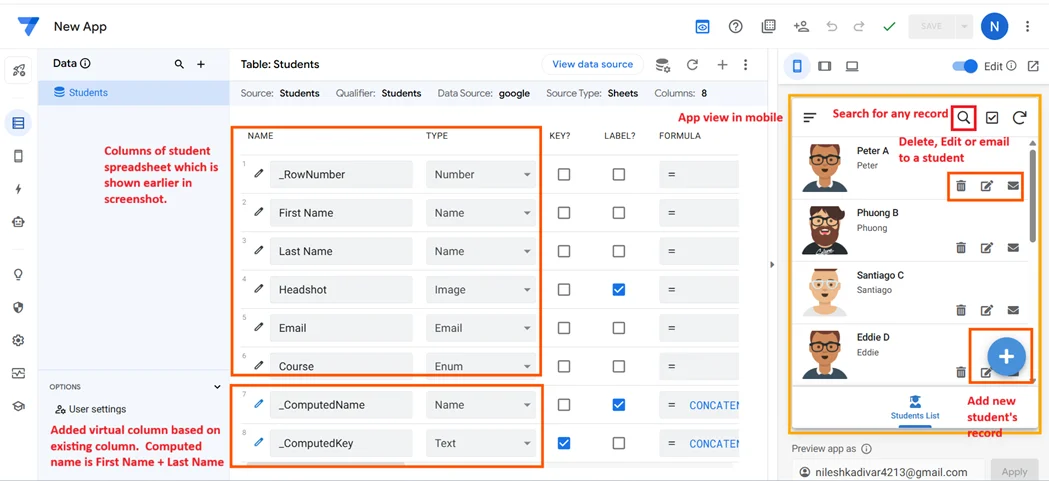Click the email icon for Phuong B
This screenshot has width=1049, height=481.
tap(1013, 248)
